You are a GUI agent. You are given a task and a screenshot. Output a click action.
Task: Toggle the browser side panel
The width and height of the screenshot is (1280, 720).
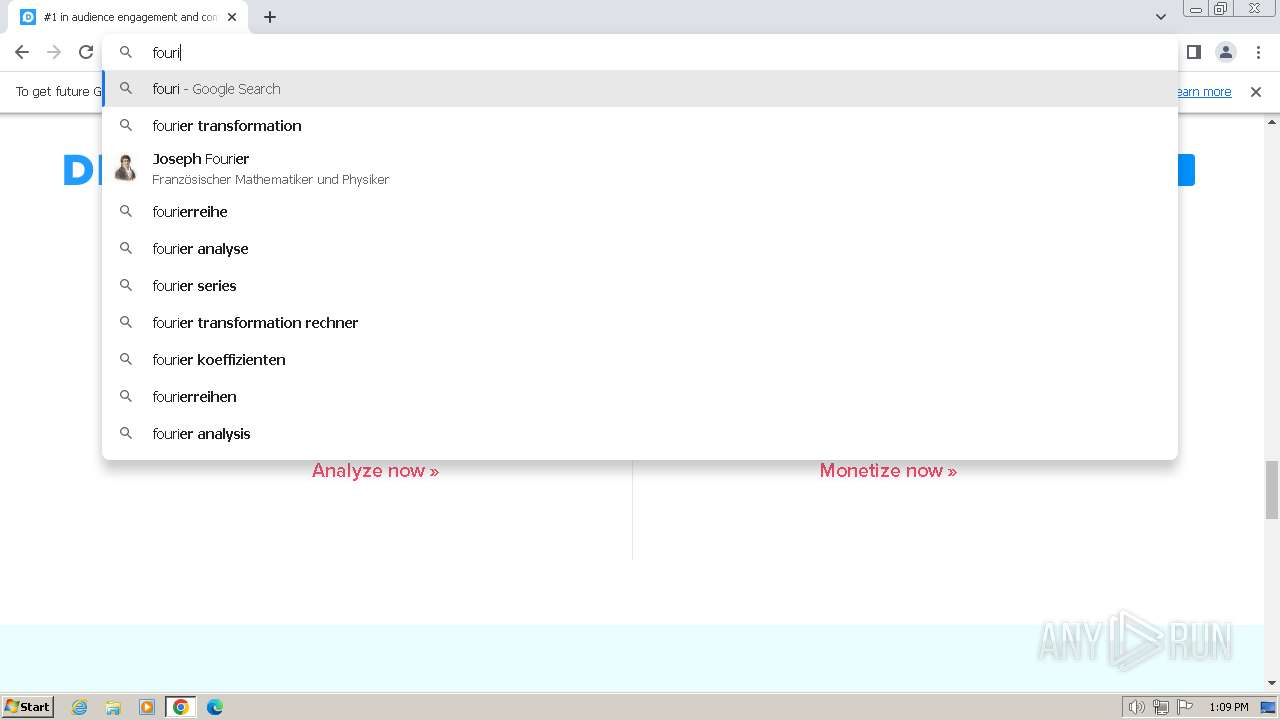pos(1193,52)
